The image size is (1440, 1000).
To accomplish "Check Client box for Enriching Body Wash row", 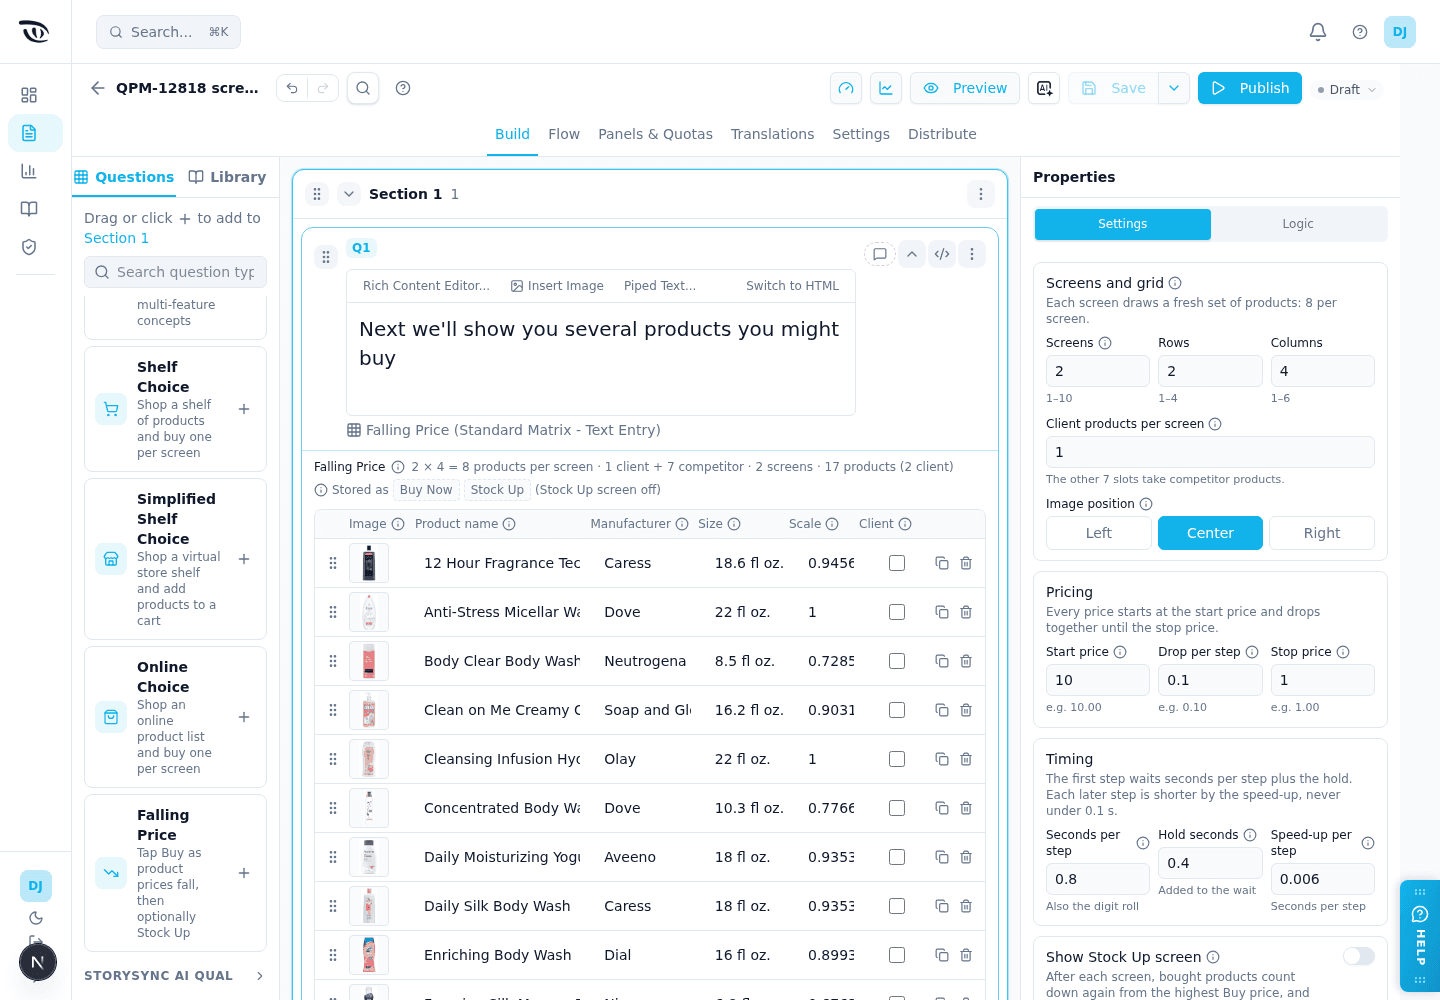I will (x=897, y=955).
